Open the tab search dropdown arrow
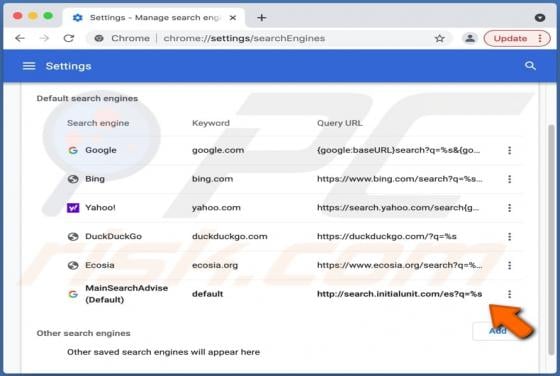Image resolution: width=560 pixels, height=376 pixels. [x=540, y=17]
